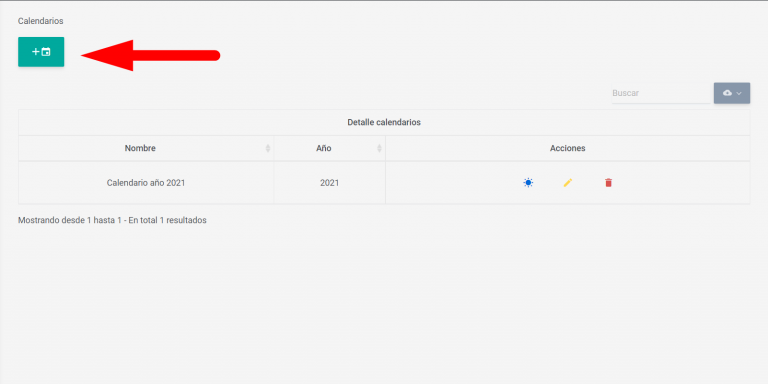Screen dimensions: 768x384
Task: Click the red arrow annotation
Action: point(150,55)
